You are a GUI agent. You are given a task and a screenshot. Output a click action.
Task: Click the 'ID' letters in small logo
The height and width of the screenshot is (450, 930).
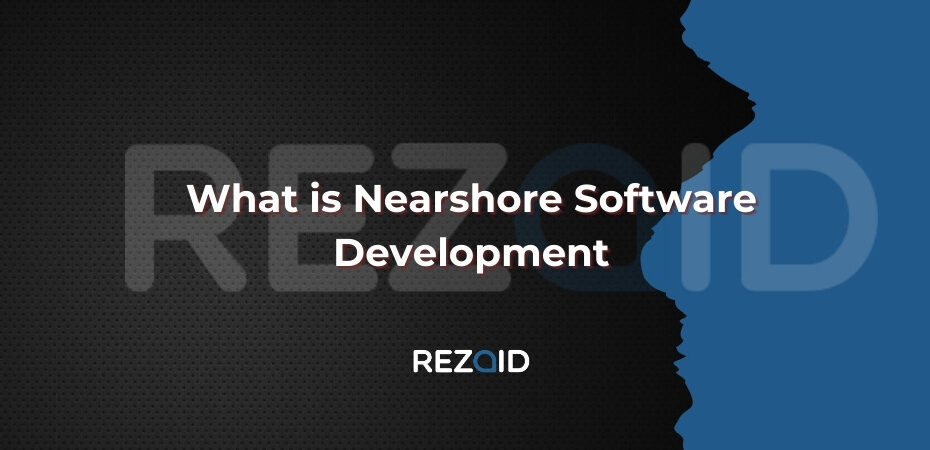(514, 361)
